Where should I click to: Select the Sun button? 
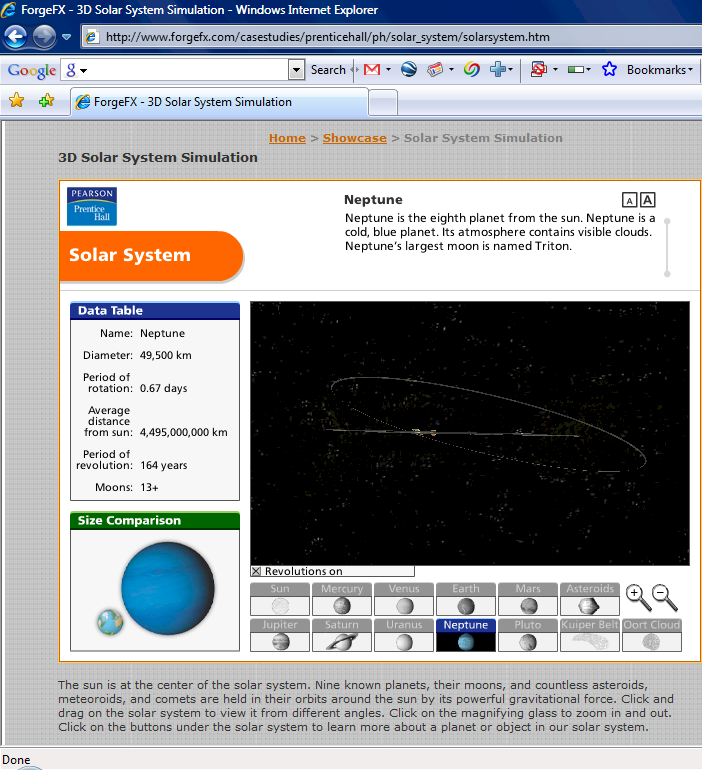[280, 599]
